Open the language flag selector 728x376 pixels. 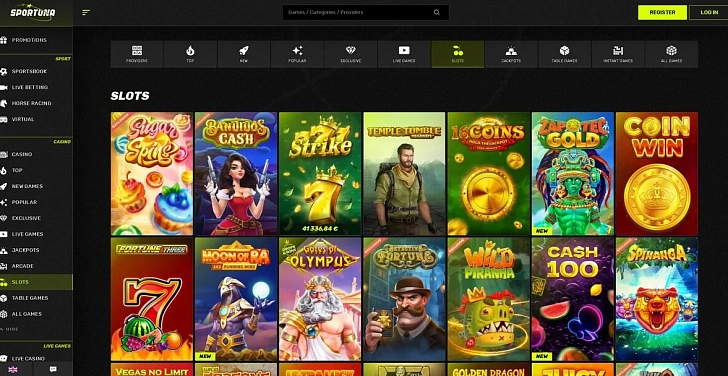click(x=13, y=370)
